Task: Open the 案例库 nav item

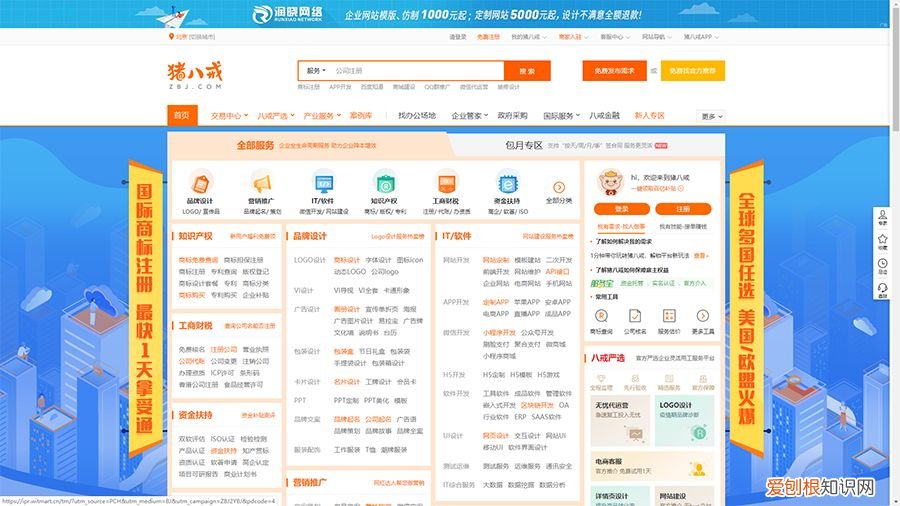Action: pyautogui.click(x=361, y=115)
